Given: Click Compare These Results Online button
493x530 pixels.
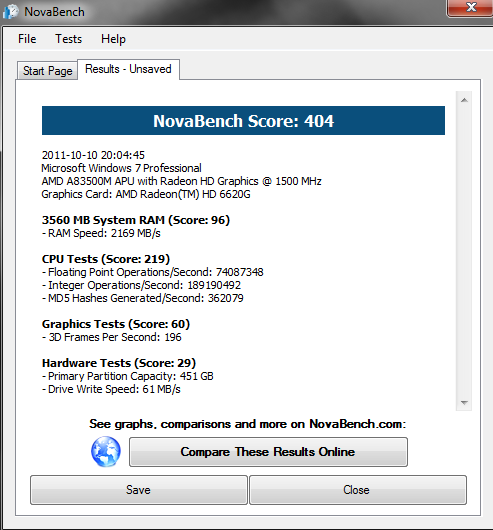Looking at the screenshot, I should [268, 452].
